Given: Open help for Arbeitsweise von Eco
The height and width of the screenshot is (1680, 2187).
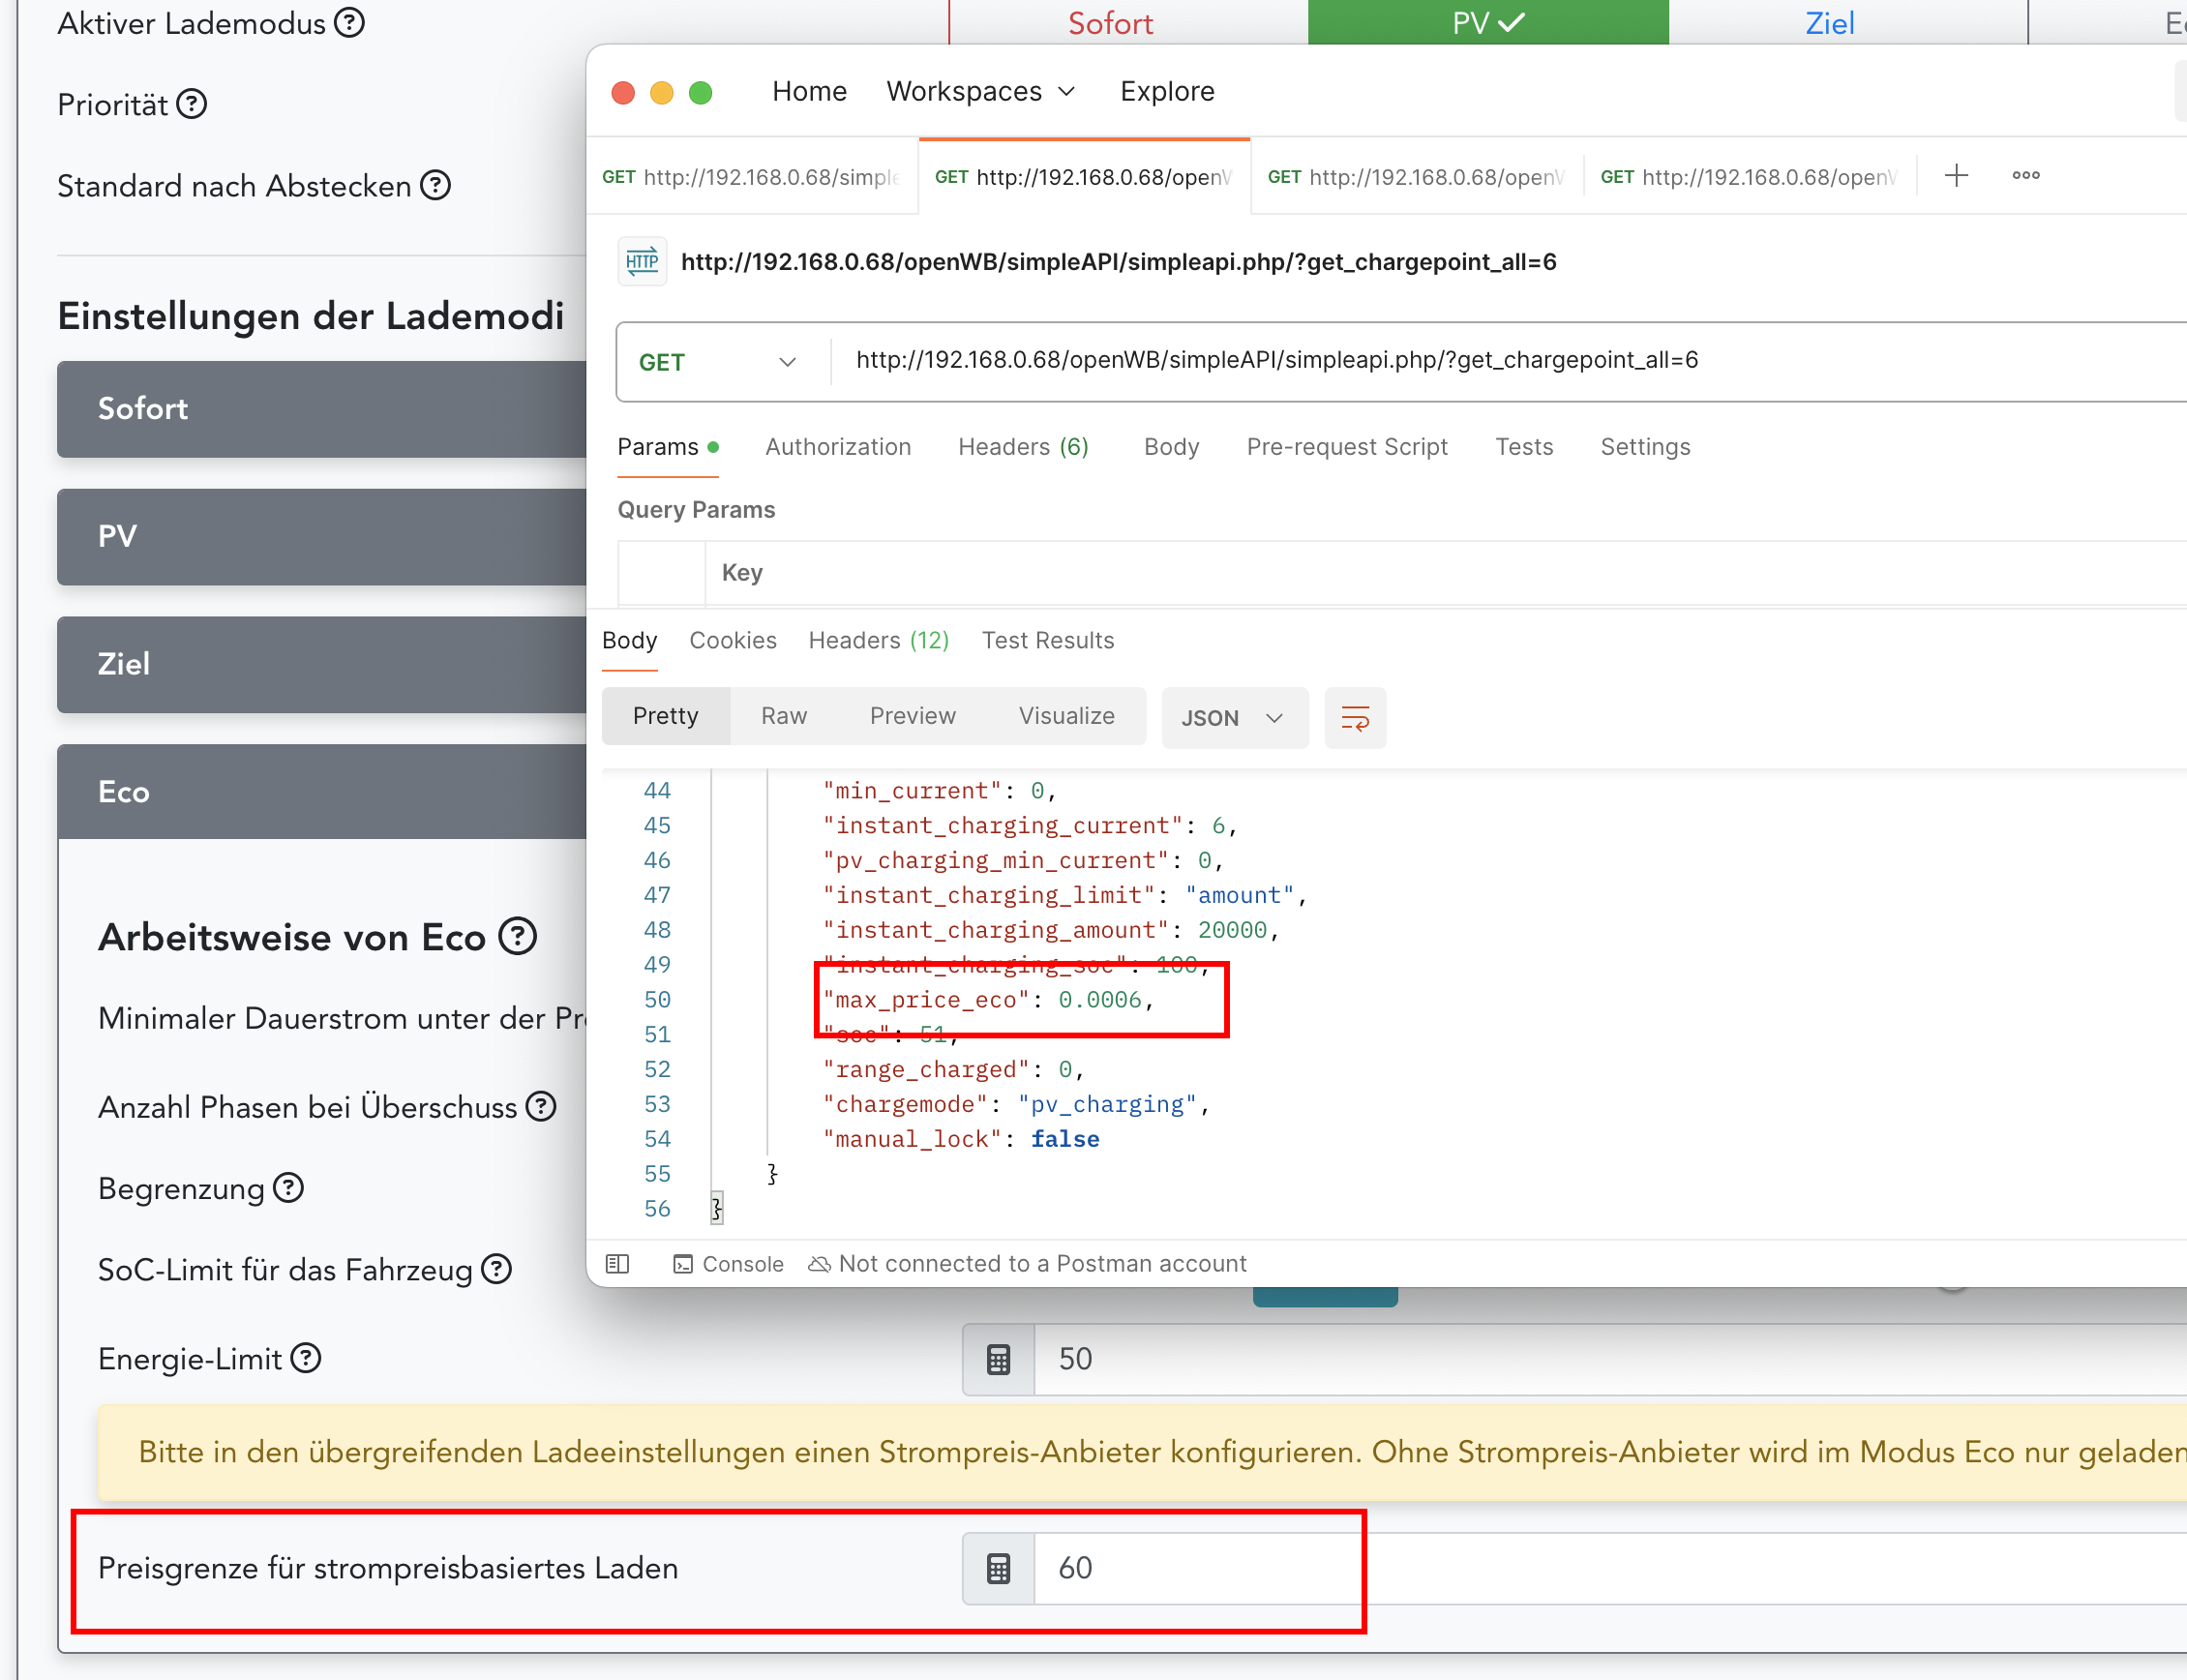Looking at the screenshot, I should coord(518,937).
